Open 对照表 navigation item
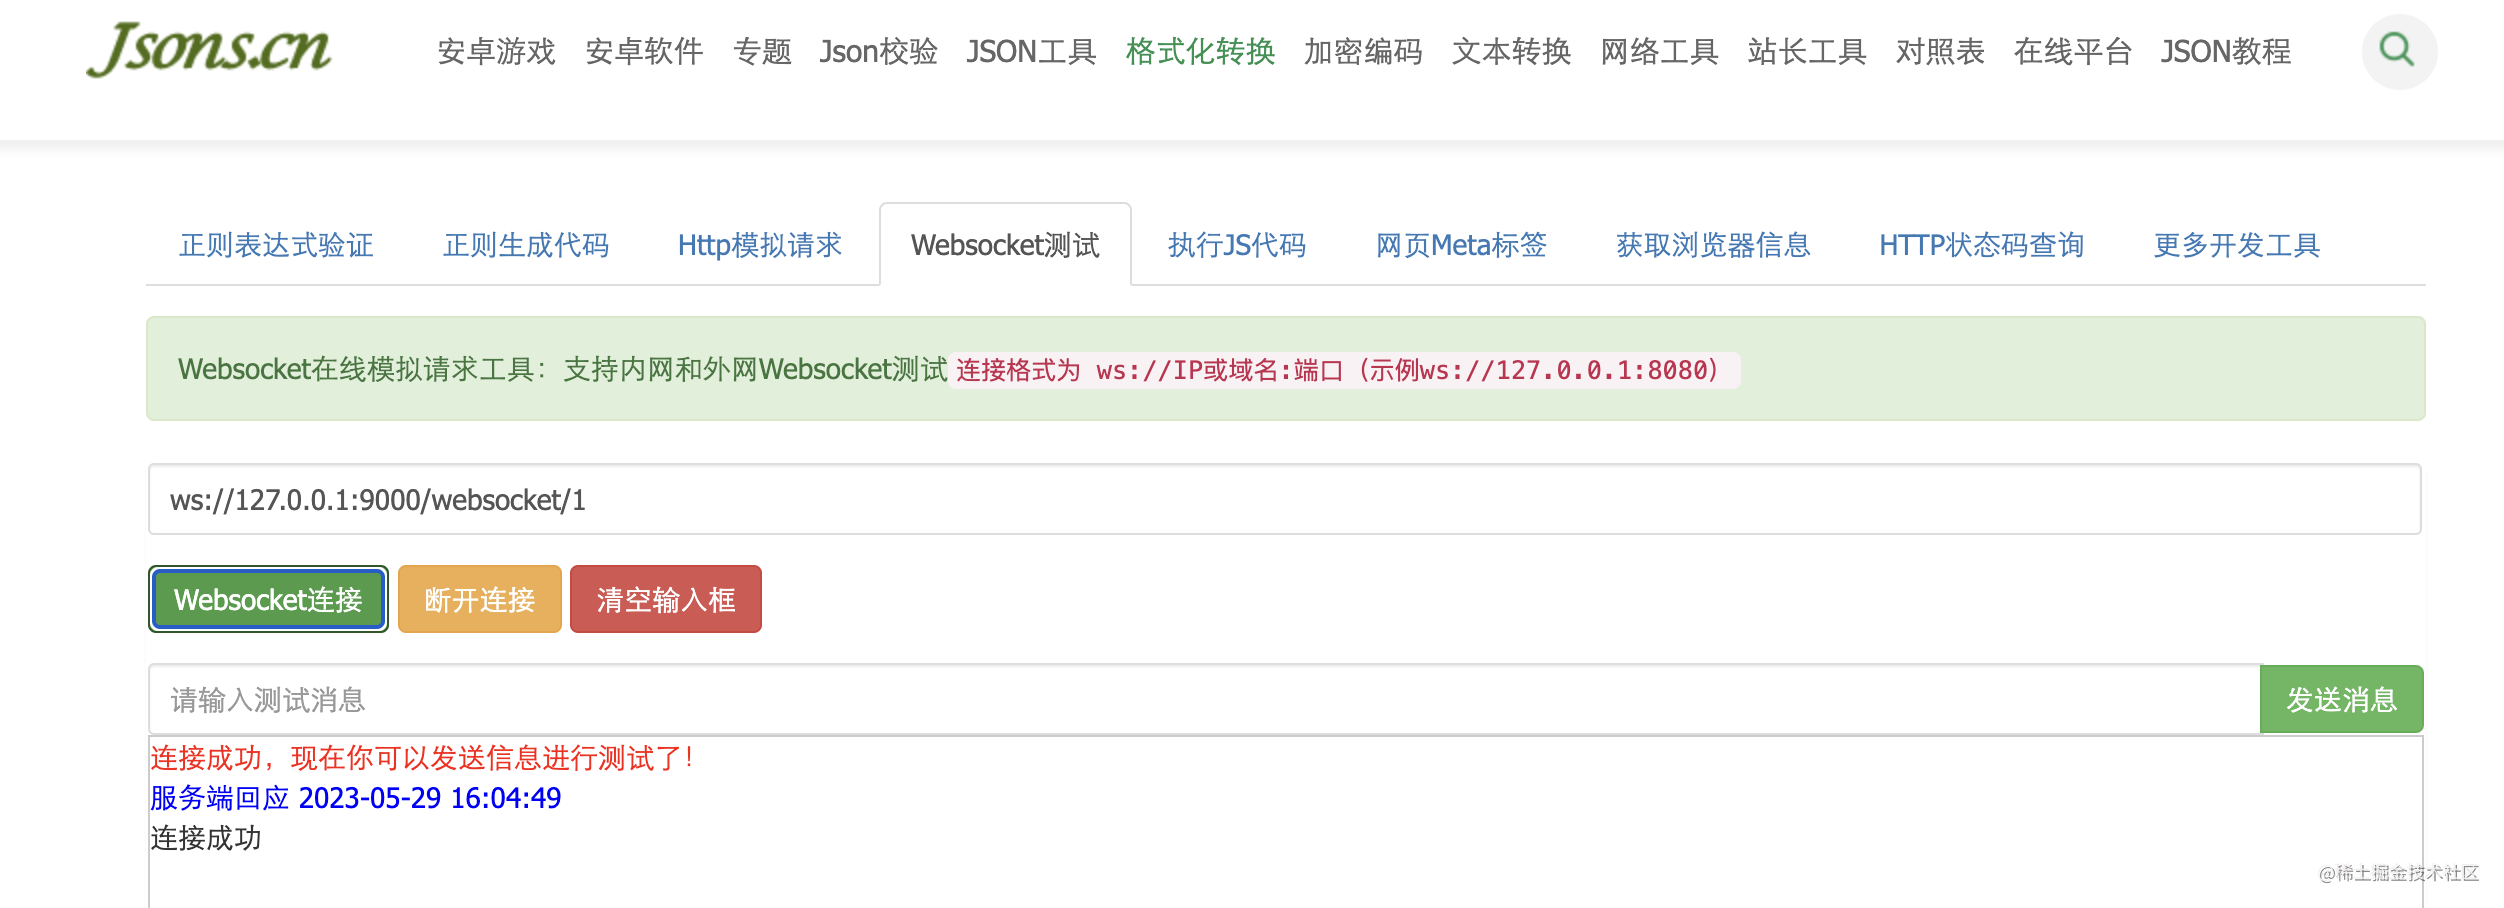2504x908 pixels. [1940, 51]
